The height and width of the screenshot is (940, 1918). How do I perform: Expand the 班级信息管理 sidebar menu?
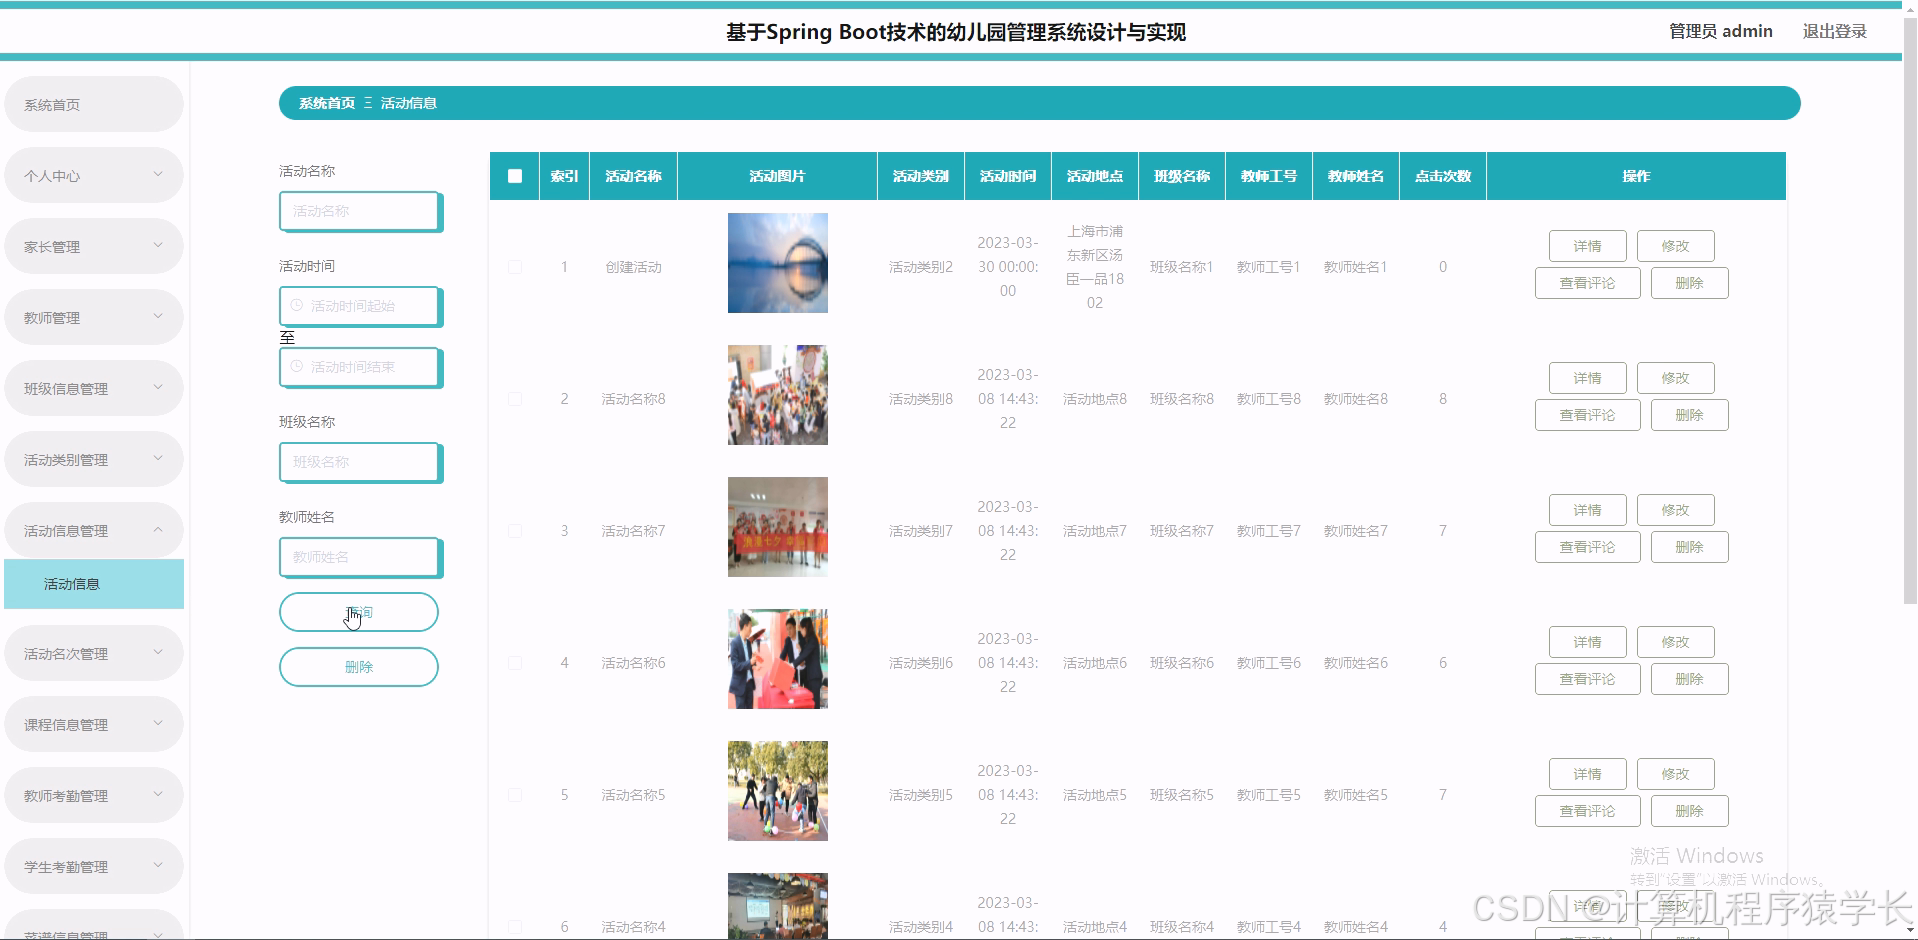tap(94, 388)
